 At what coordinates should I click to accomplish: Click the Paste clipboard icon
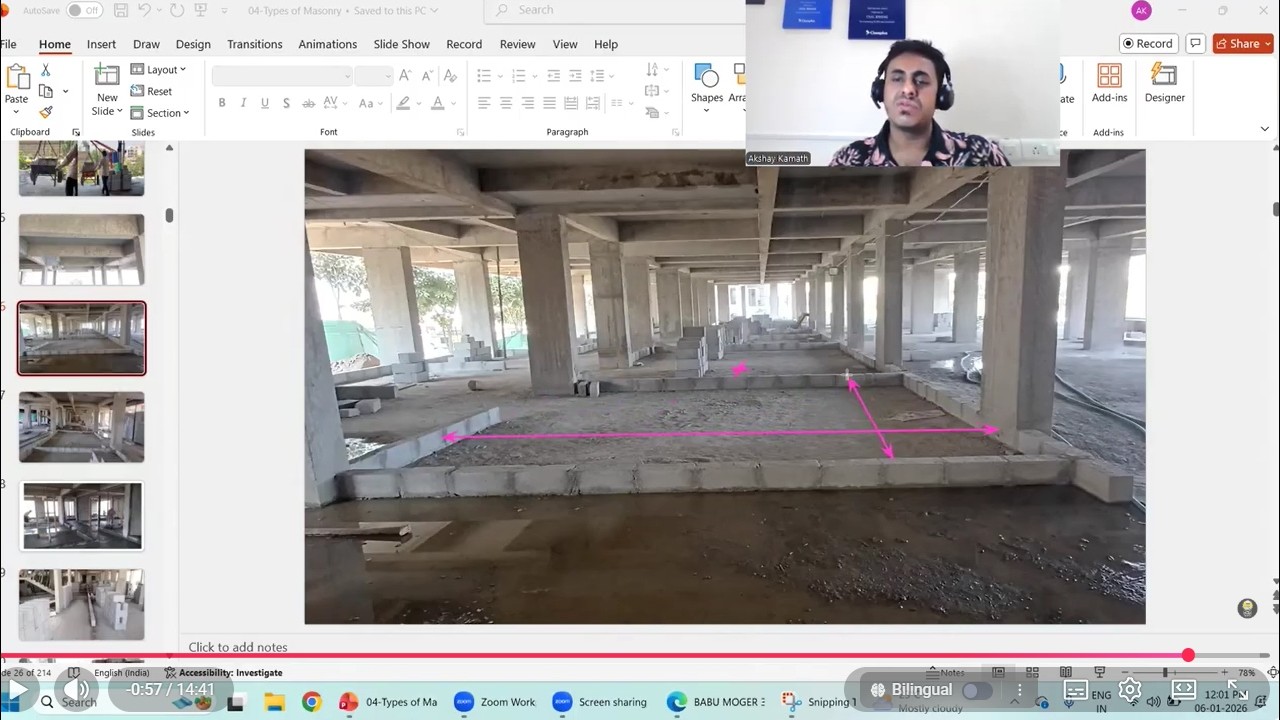click(x=17, y=78)
